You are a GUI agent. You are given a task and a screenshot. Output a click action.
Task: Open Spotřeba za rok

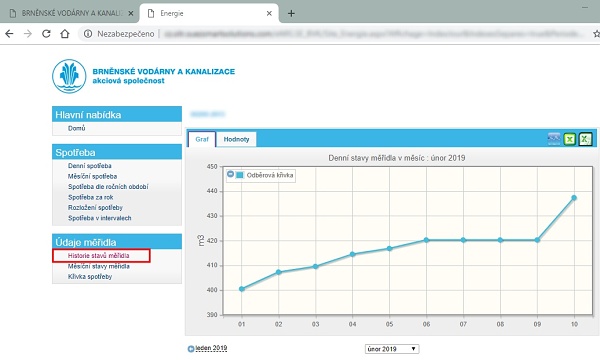[x=90, y=197]
